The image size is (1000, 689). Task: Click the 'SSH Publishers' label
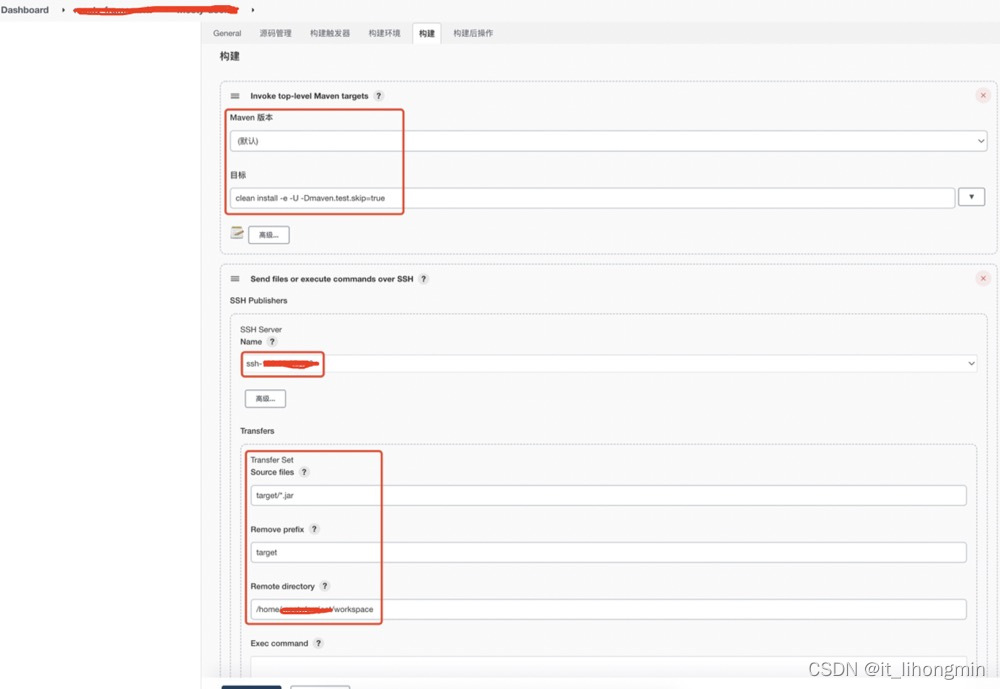click(x=258, y=300)
